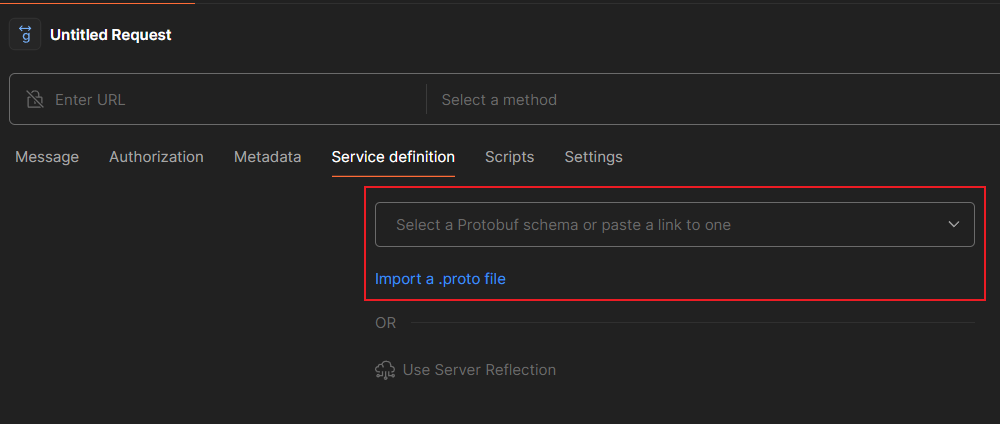Go to the Metadata tab
The width and height of the screenshot is (1000, 424).
coord(267,157)
